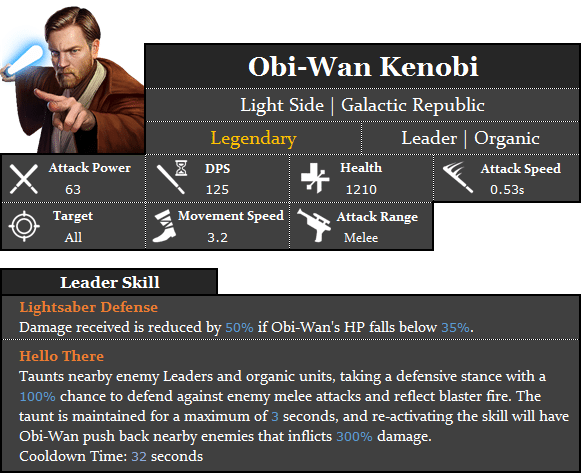
Task: Click the Obi-Wan Kenobi portrait image
Action: [x=72, y=79]
